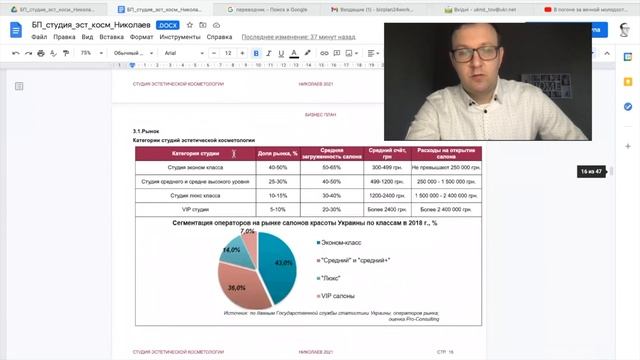Run spell check with the toolbar icon
Image resolution: width=640 pixels, height=360 pixels.
pos(53,53)
